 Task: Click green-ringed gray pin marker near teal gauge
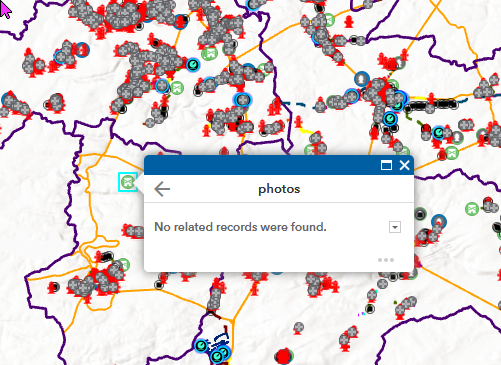click(x=457, y=137)
